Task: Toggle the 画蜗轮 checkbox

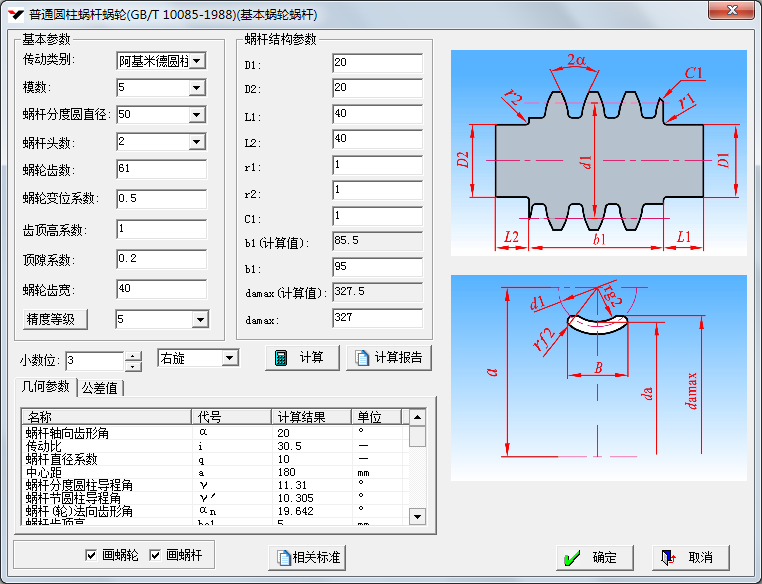Action: (91, 554)
